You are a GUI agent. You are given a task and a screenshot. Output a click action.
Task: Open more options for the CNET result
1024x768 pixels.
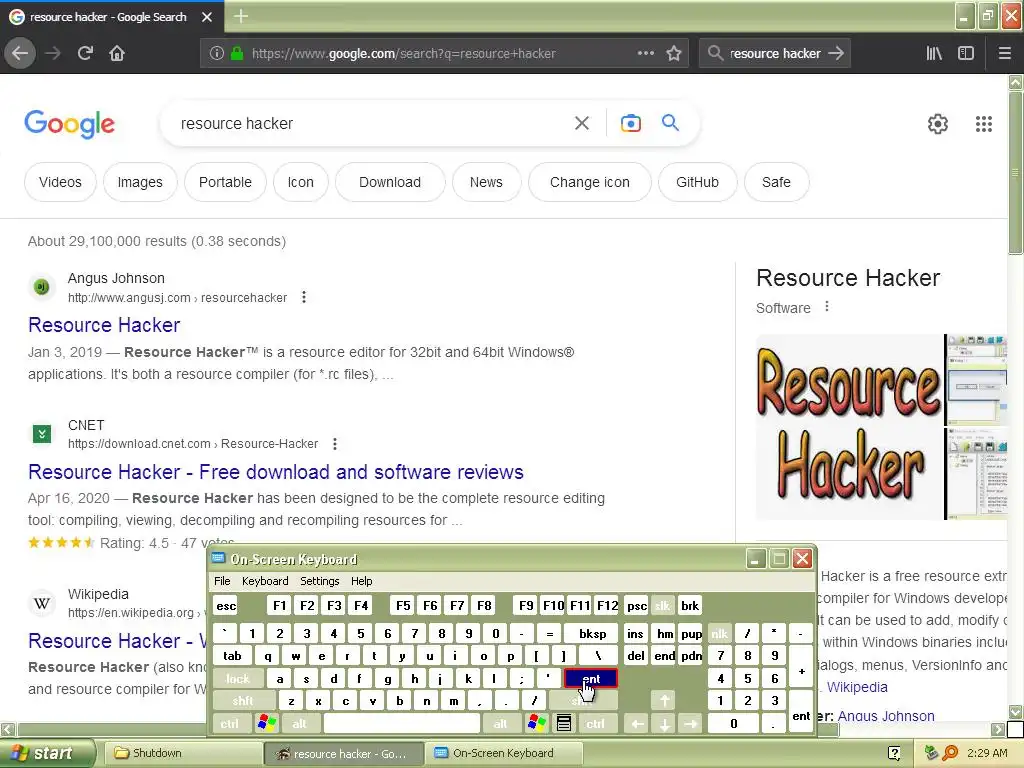[334, 444]
